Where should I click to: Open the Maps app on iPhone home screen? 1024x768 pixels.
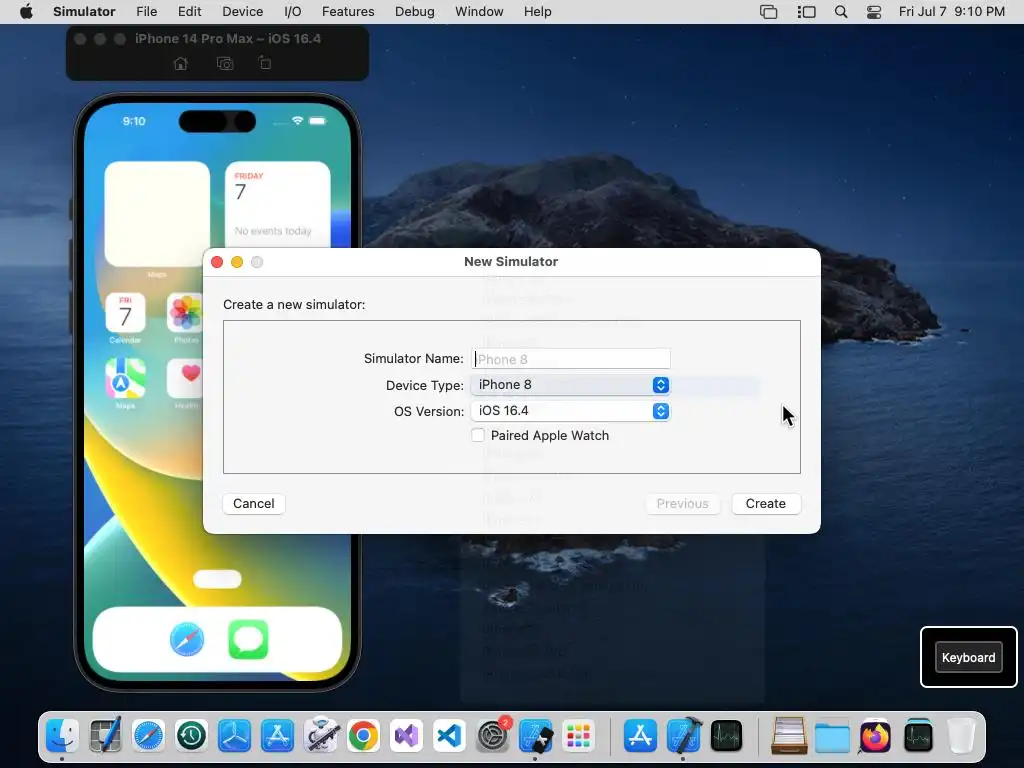[125, 378]
